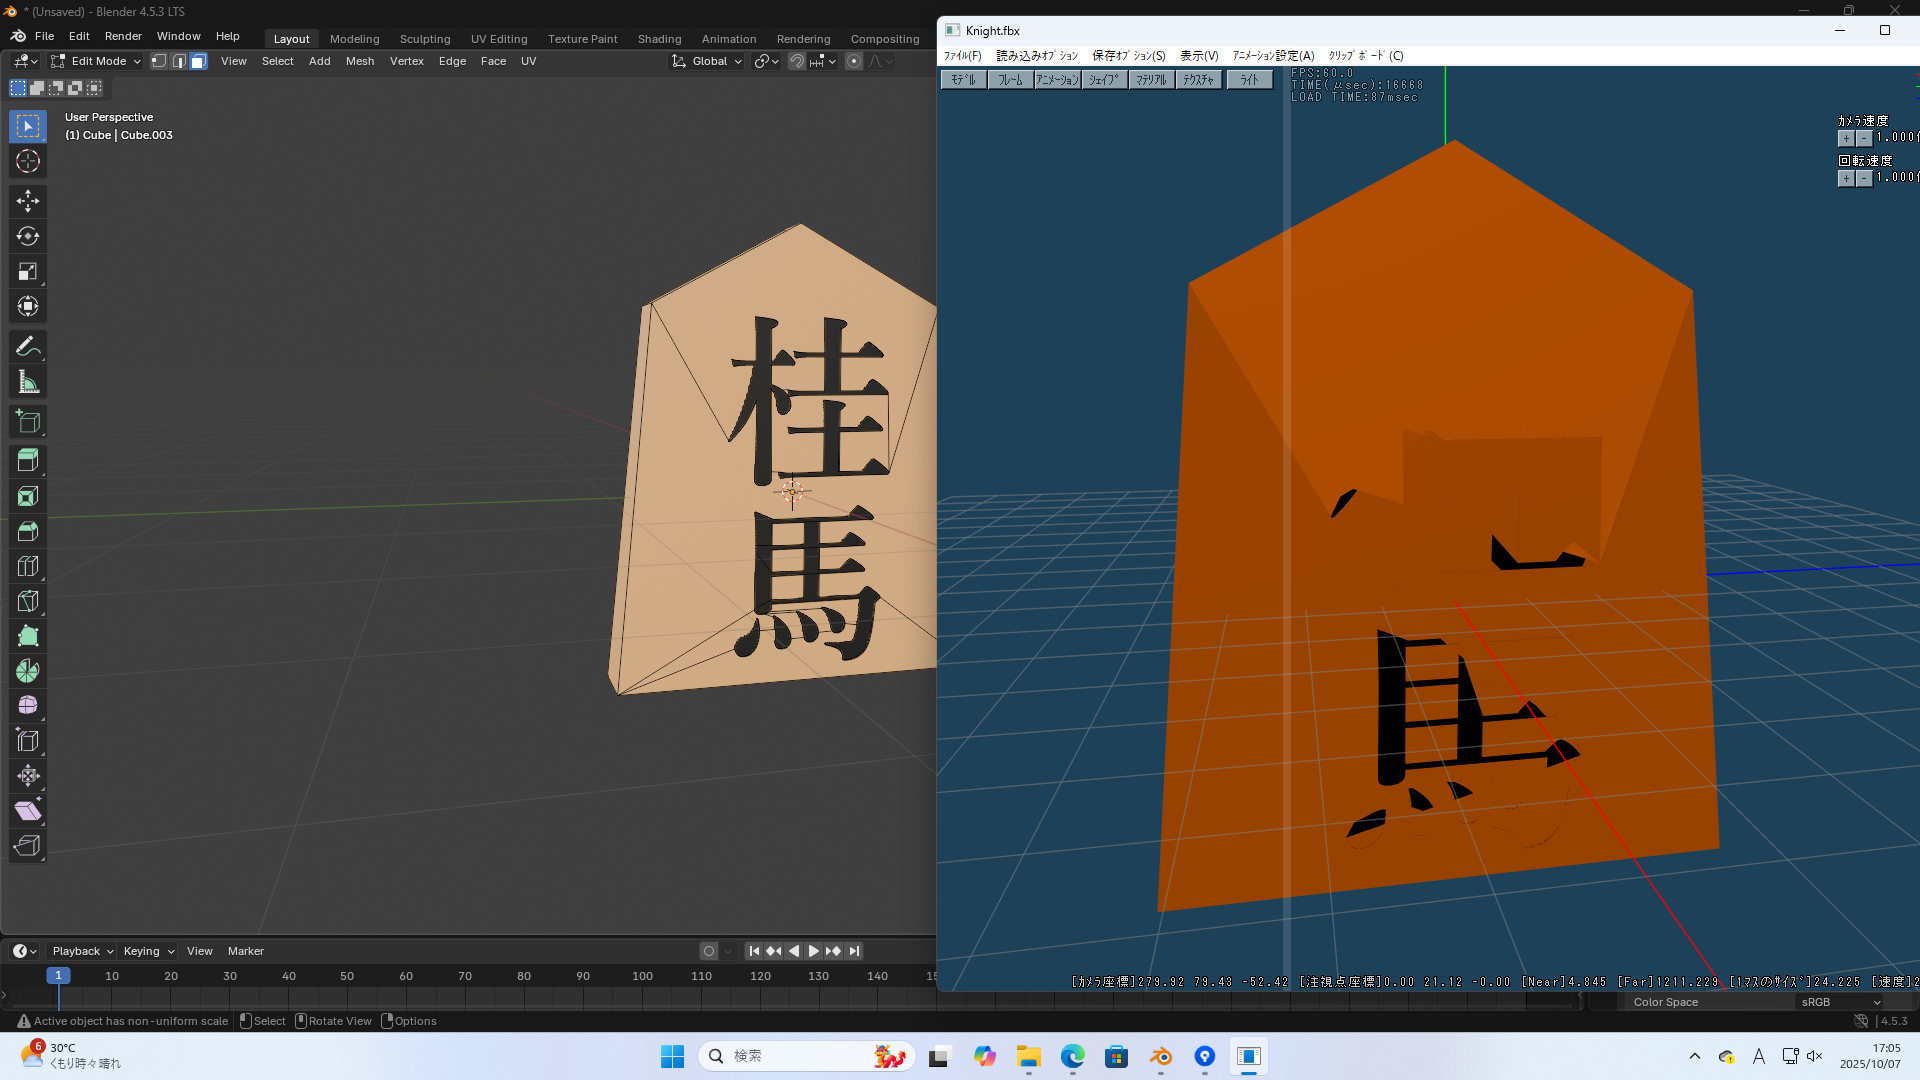
Task: Select the Move tool
Action: [x=28, y=201]
